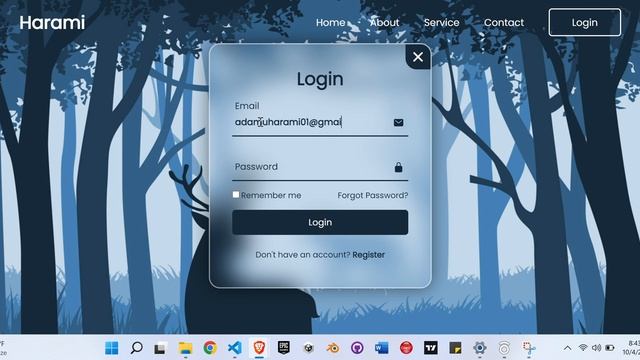Click the Brave browser taskbar icon
The image size is (640, 360).
[259, 348]
